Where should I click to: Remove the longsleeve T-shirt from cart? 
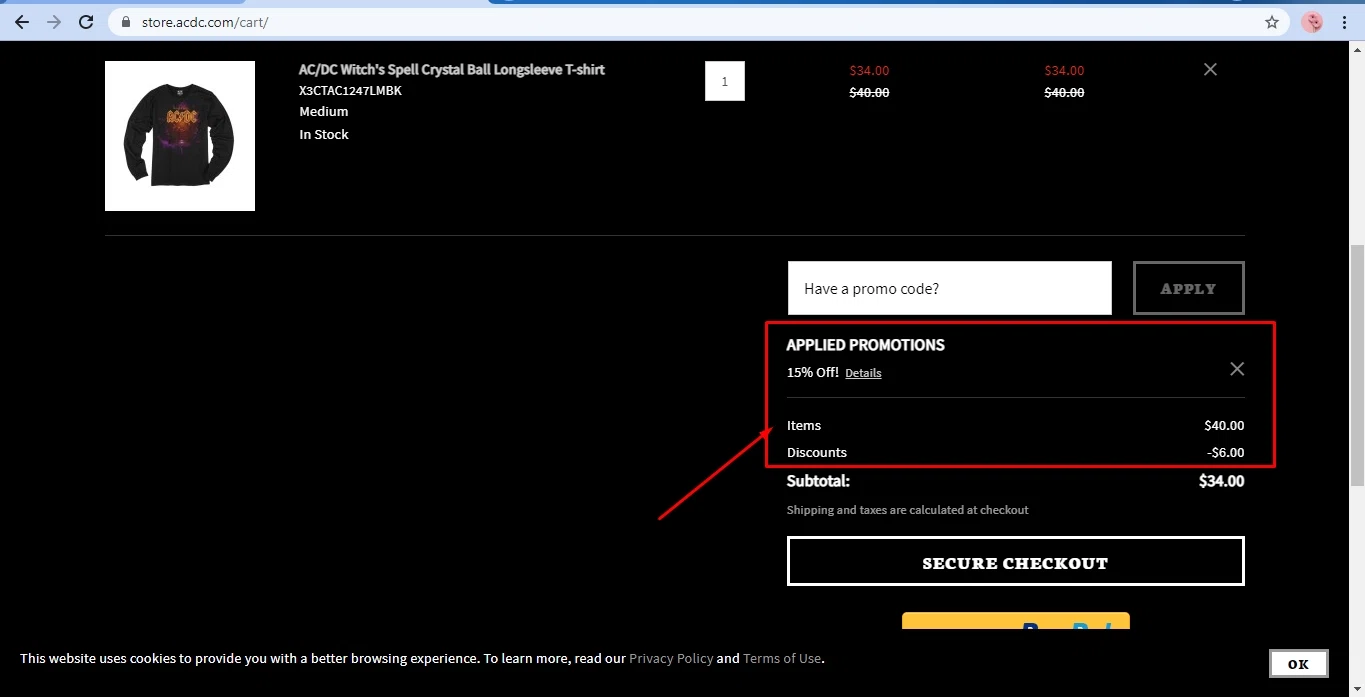pyautogui.click(x=1210, y=69)
